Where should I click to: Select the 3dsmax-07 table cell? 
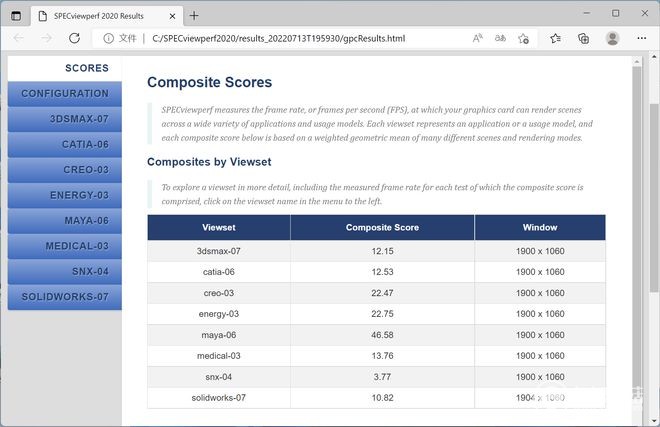coord(219,251)
